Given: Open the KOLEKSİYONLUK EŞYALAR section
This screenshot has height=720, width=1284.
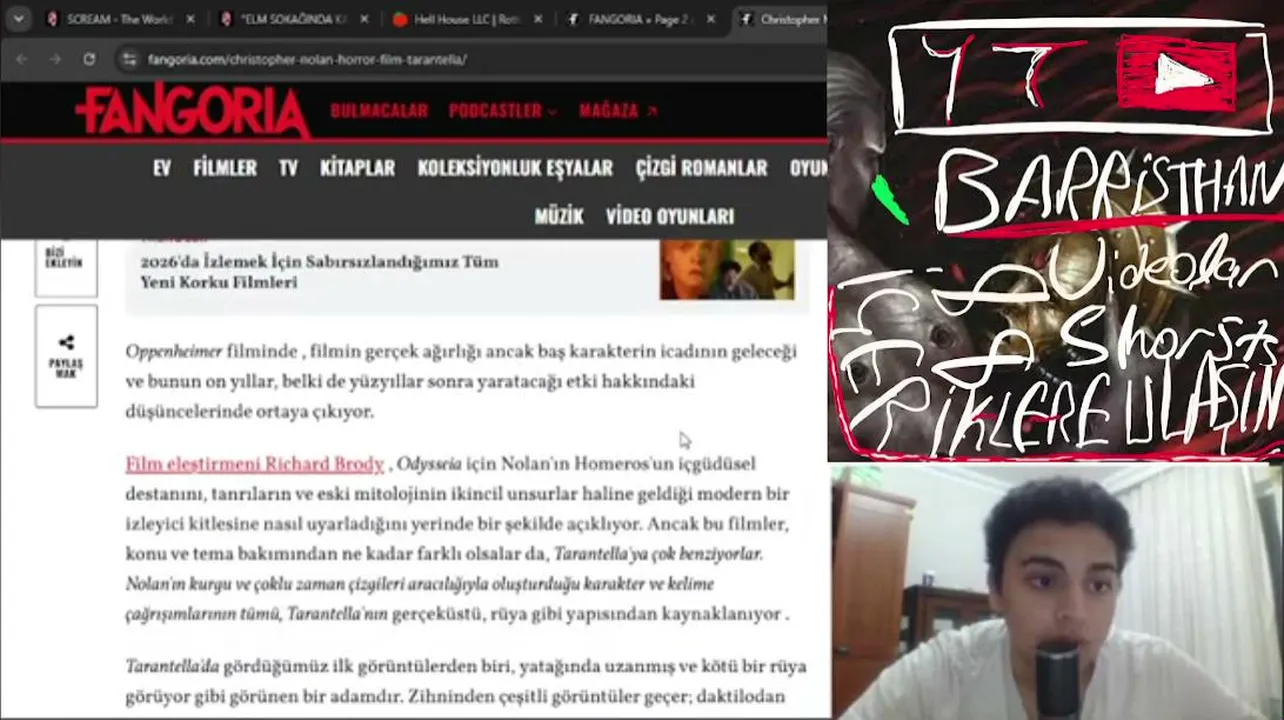Looking at the screenshot, I should (515, 168).
